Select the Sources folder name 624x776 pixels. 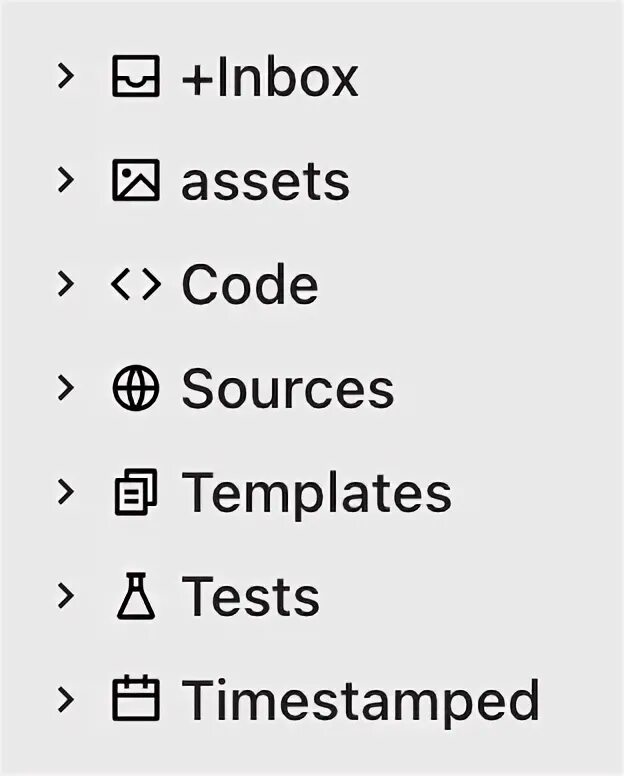[288, 389]
